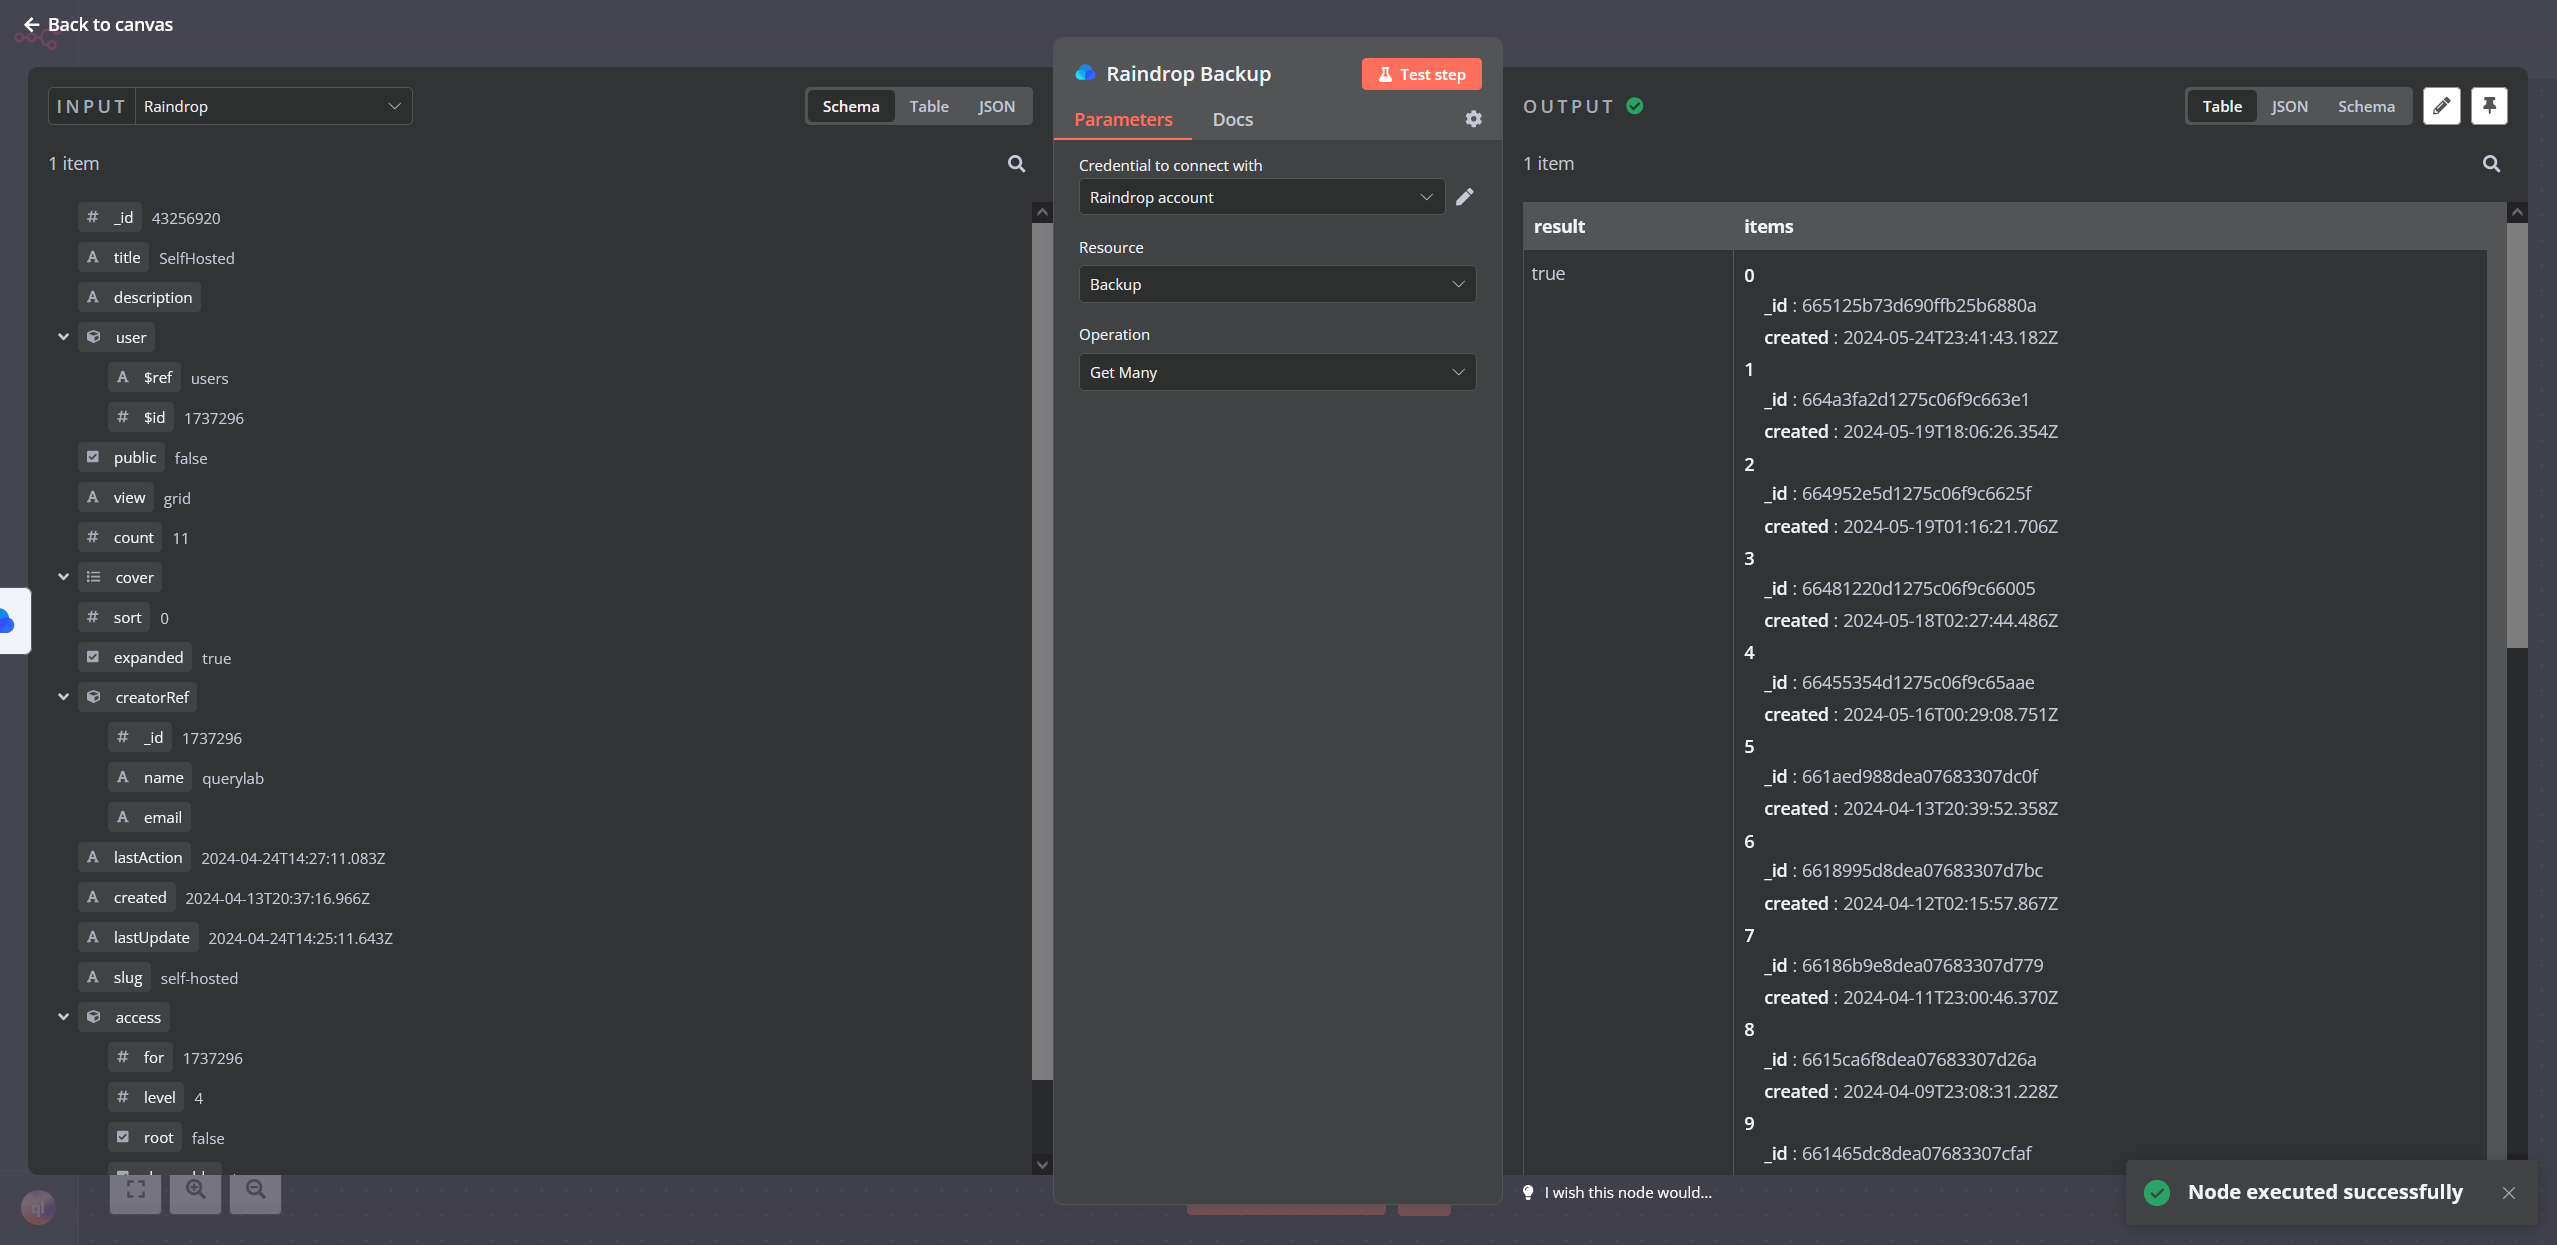Click the input panel scrollbar thumb
Image resolution: width=2557 pixels, height=1245 pixels.
tap(1042, 651)
